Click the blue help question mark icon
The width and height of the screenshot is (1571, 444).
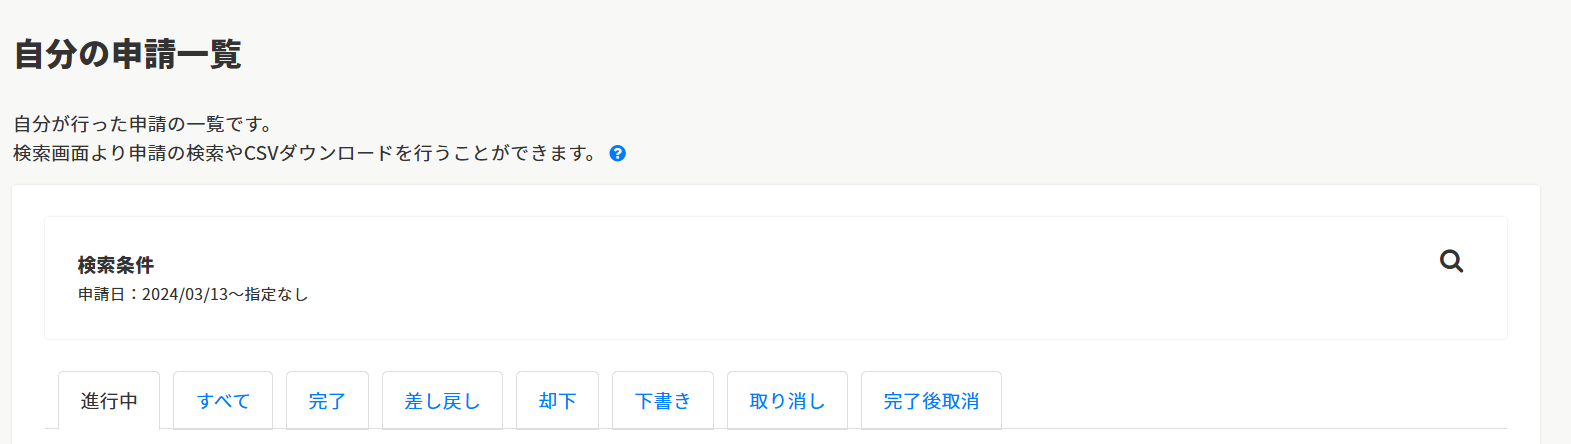[618, 153]
